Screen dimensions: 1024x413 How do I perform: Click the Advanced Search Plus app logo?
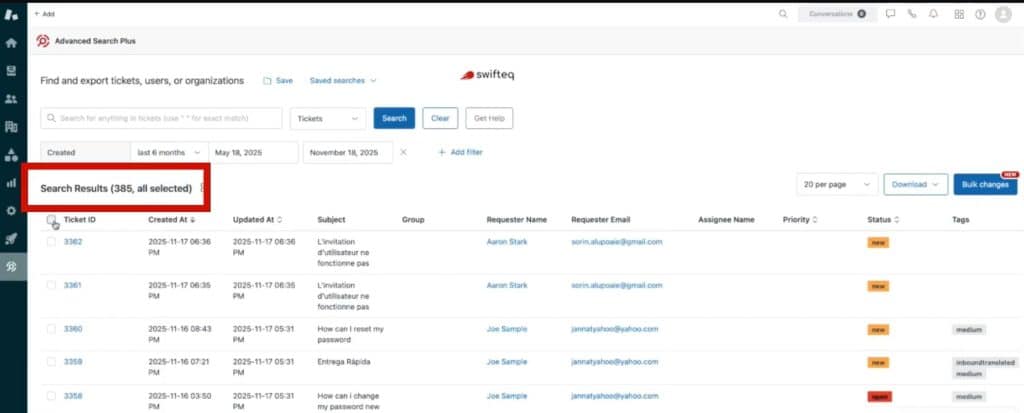point(42,41)
